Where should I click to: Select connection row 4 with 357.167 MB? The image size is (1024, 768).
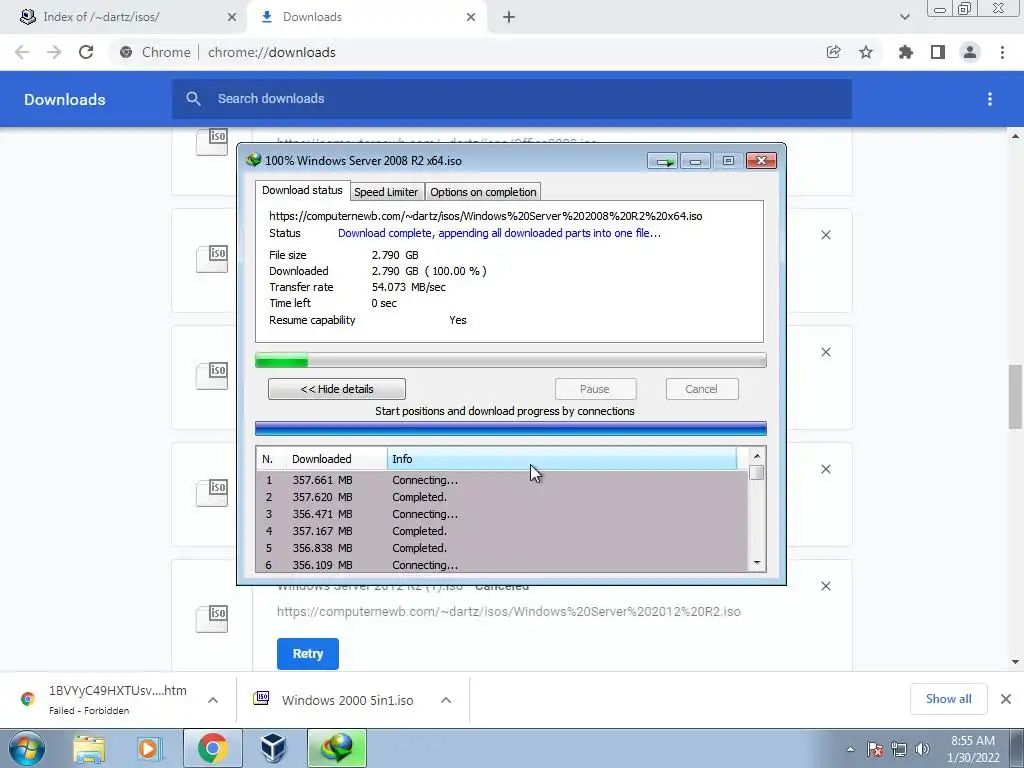coord(502,531)
